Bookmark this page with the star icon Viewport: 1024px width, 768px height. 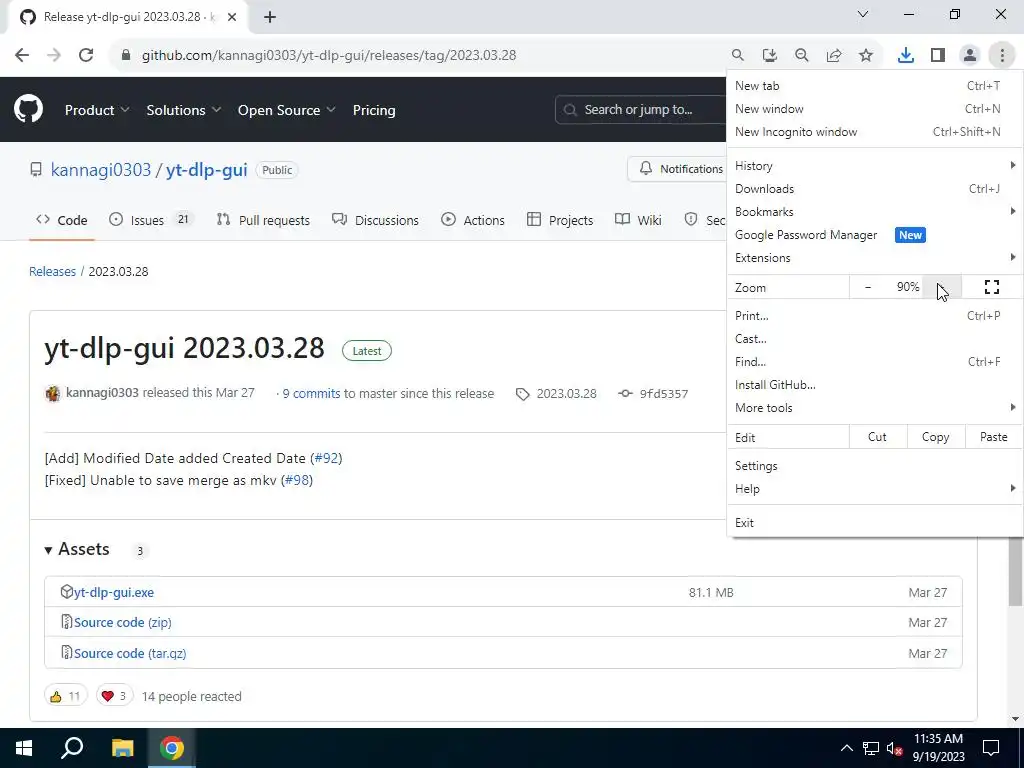click(866, 55)
